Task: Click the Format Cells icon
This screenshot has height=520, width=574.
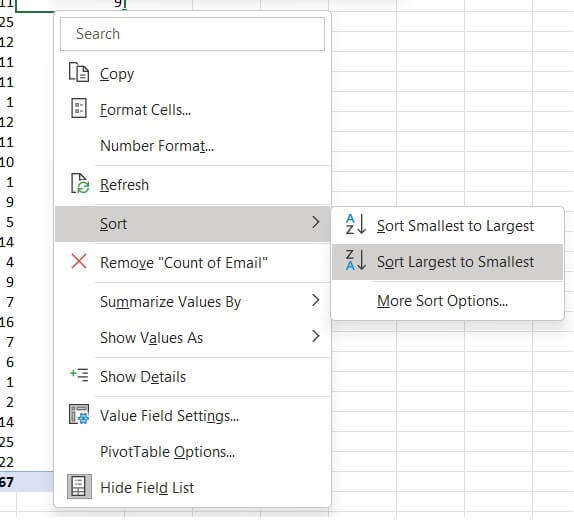Action: pos(79,108)
